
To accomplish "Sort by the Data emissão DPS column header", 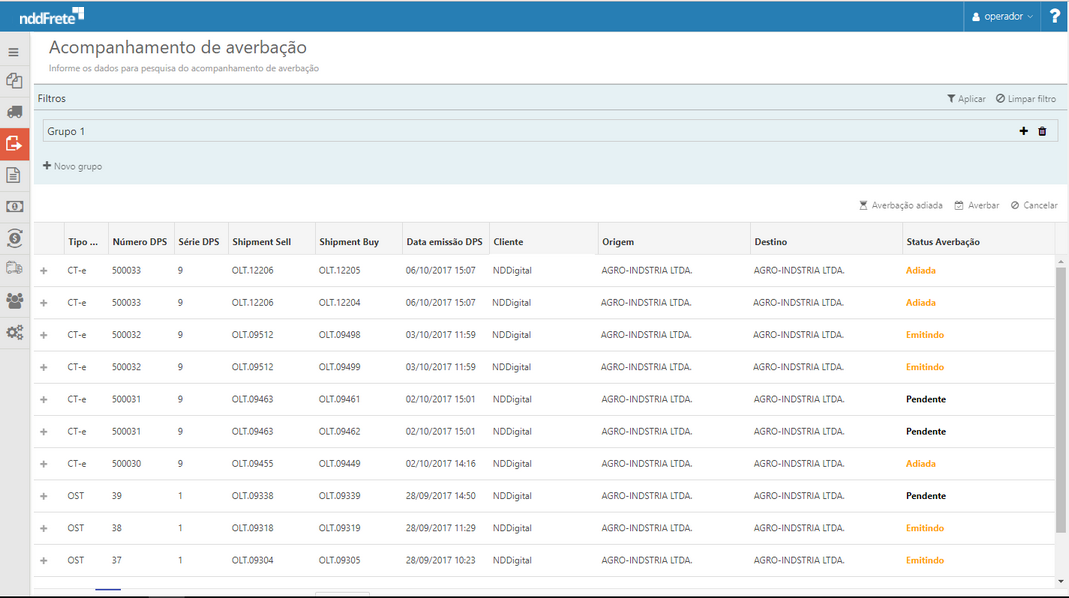I will click(x=444, y=242).
